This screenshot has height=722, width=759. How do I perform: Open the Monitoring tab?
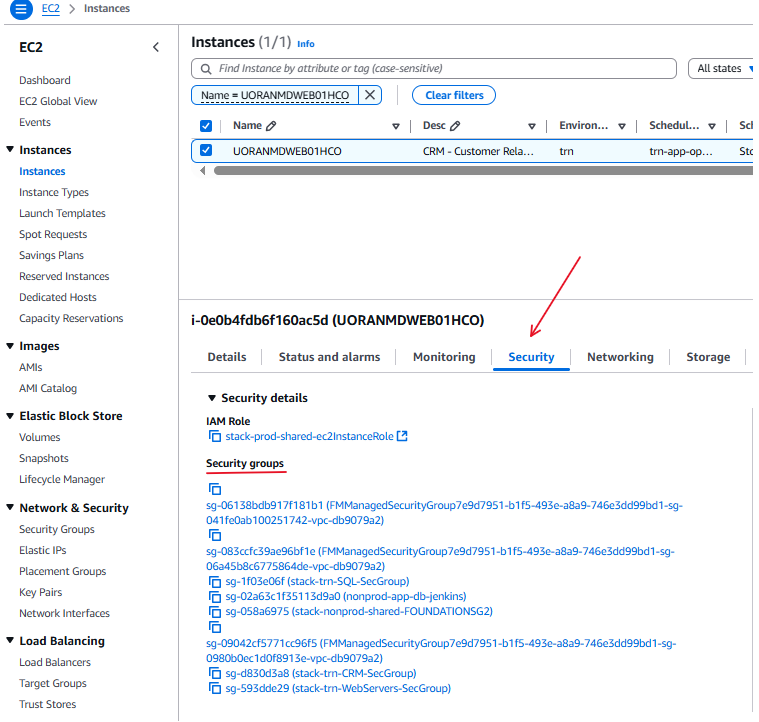(444, 357)
